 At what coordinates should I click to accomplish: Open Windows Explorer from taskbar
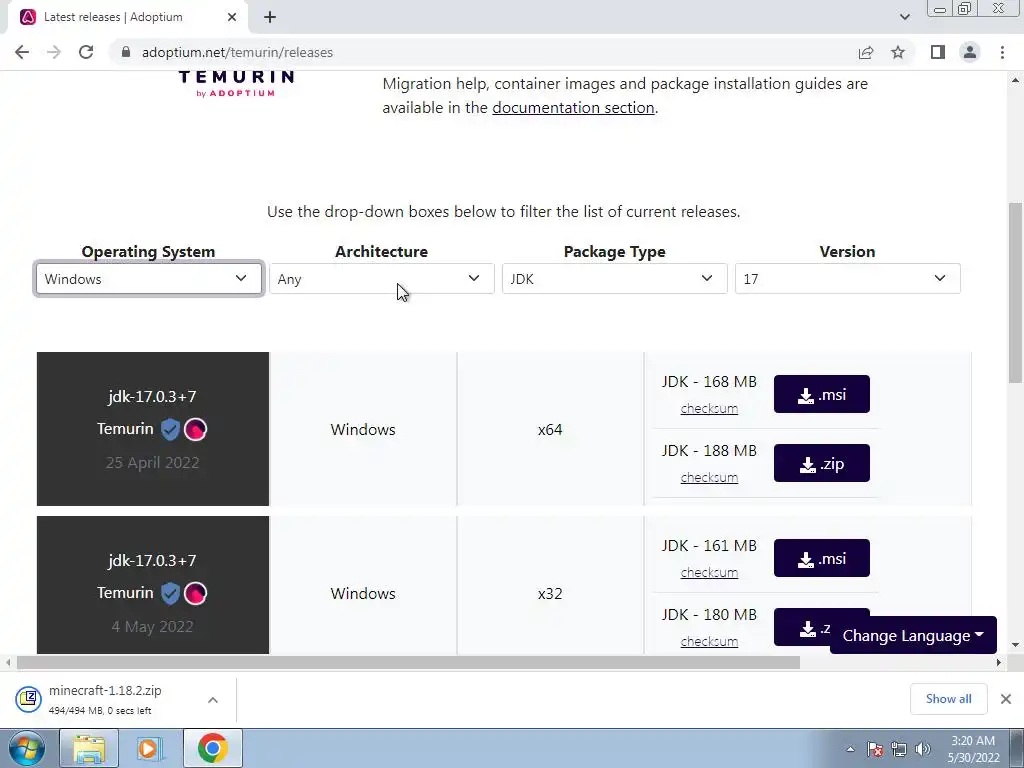[x=89, y=748]
